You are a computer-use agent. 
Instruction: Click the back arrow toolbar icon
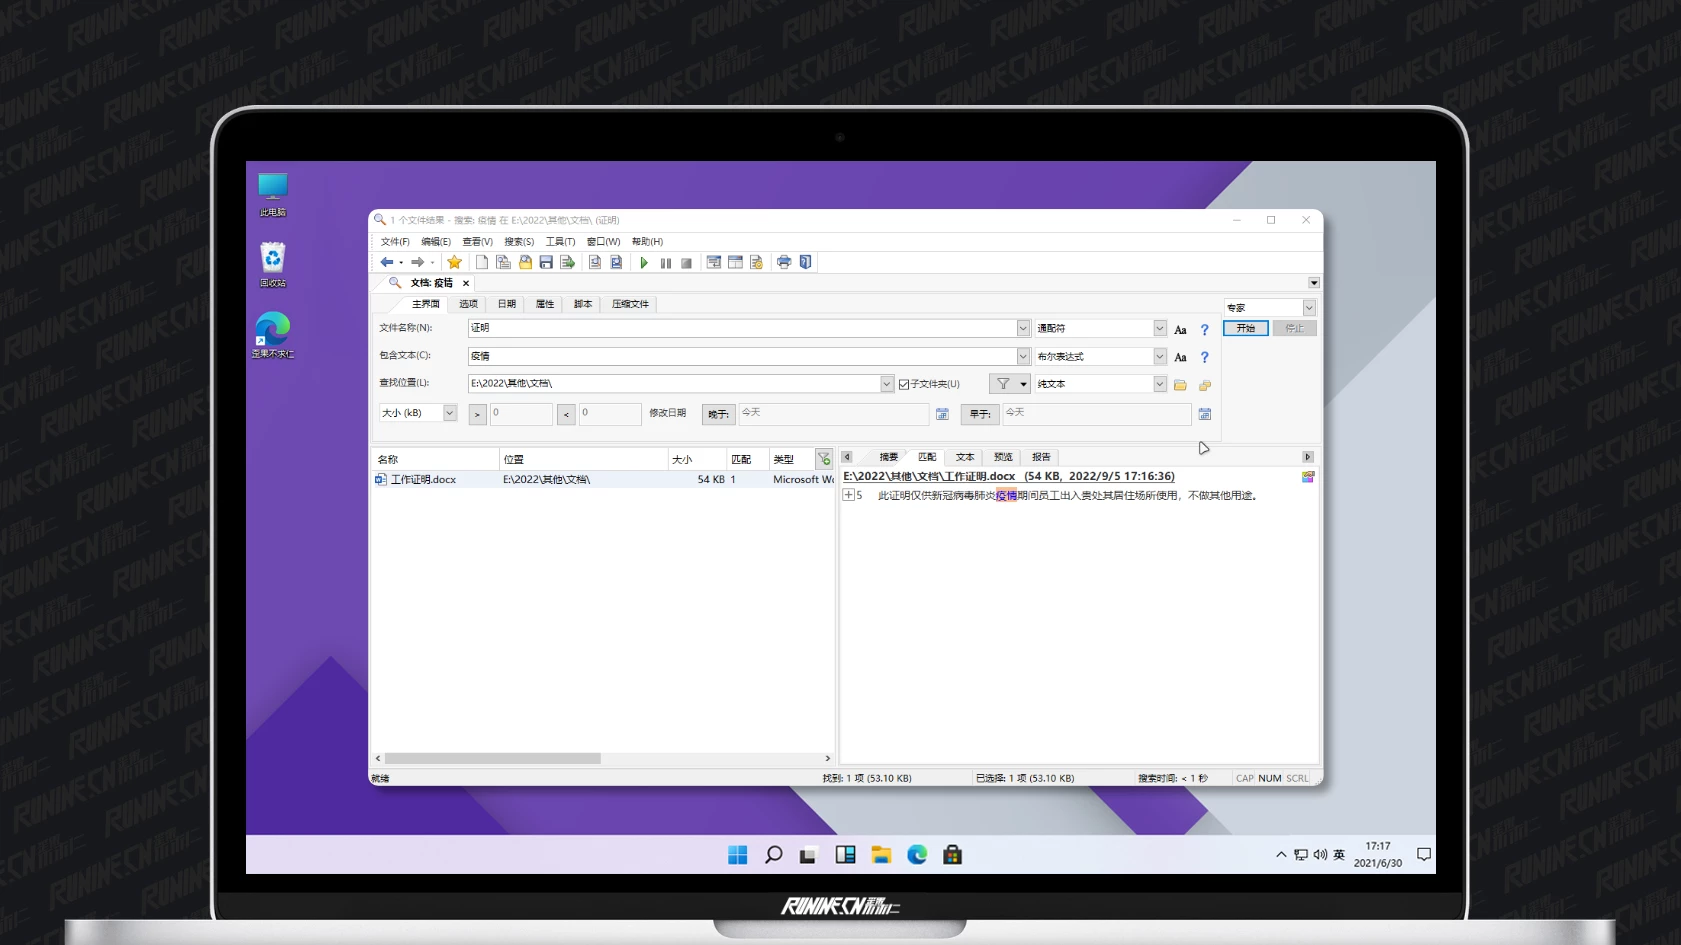click(x=387, y=262)
